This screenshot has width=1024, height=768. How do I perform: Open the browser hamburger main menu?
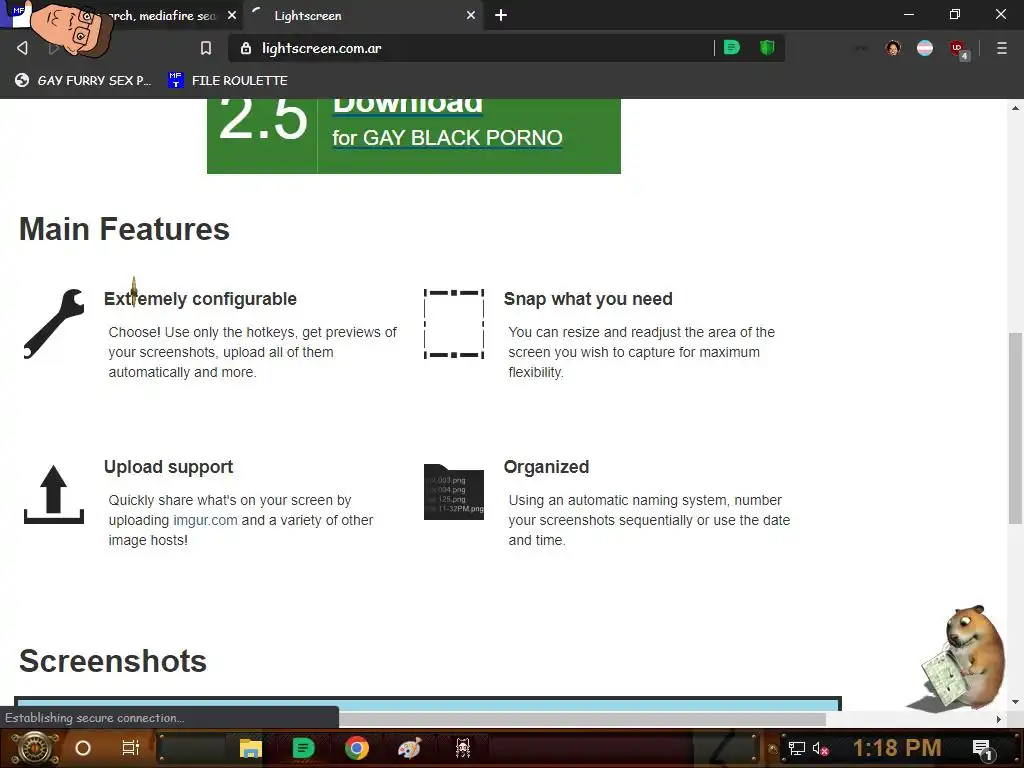pyautogui.click(x=1001, y=48)
